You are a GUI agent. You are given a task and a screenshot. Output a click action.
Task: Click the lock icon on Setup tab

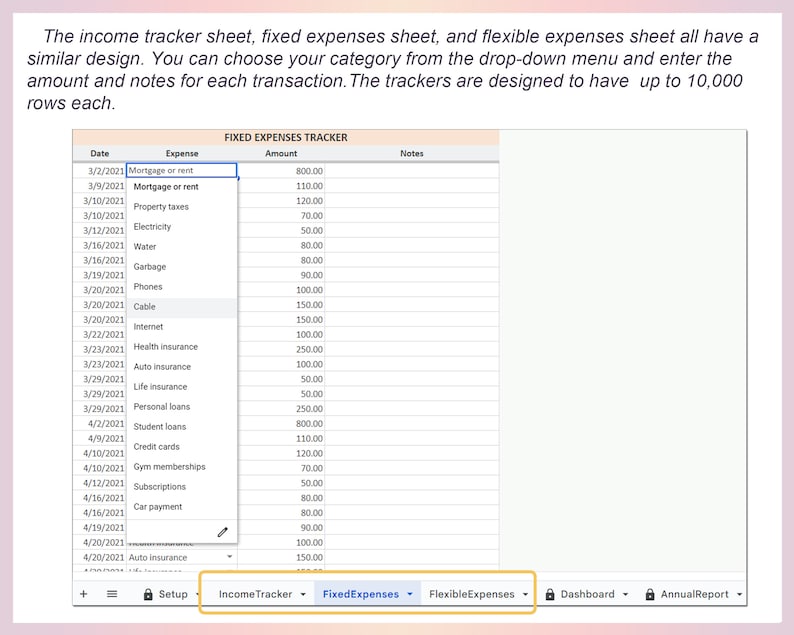coord(148,594)
